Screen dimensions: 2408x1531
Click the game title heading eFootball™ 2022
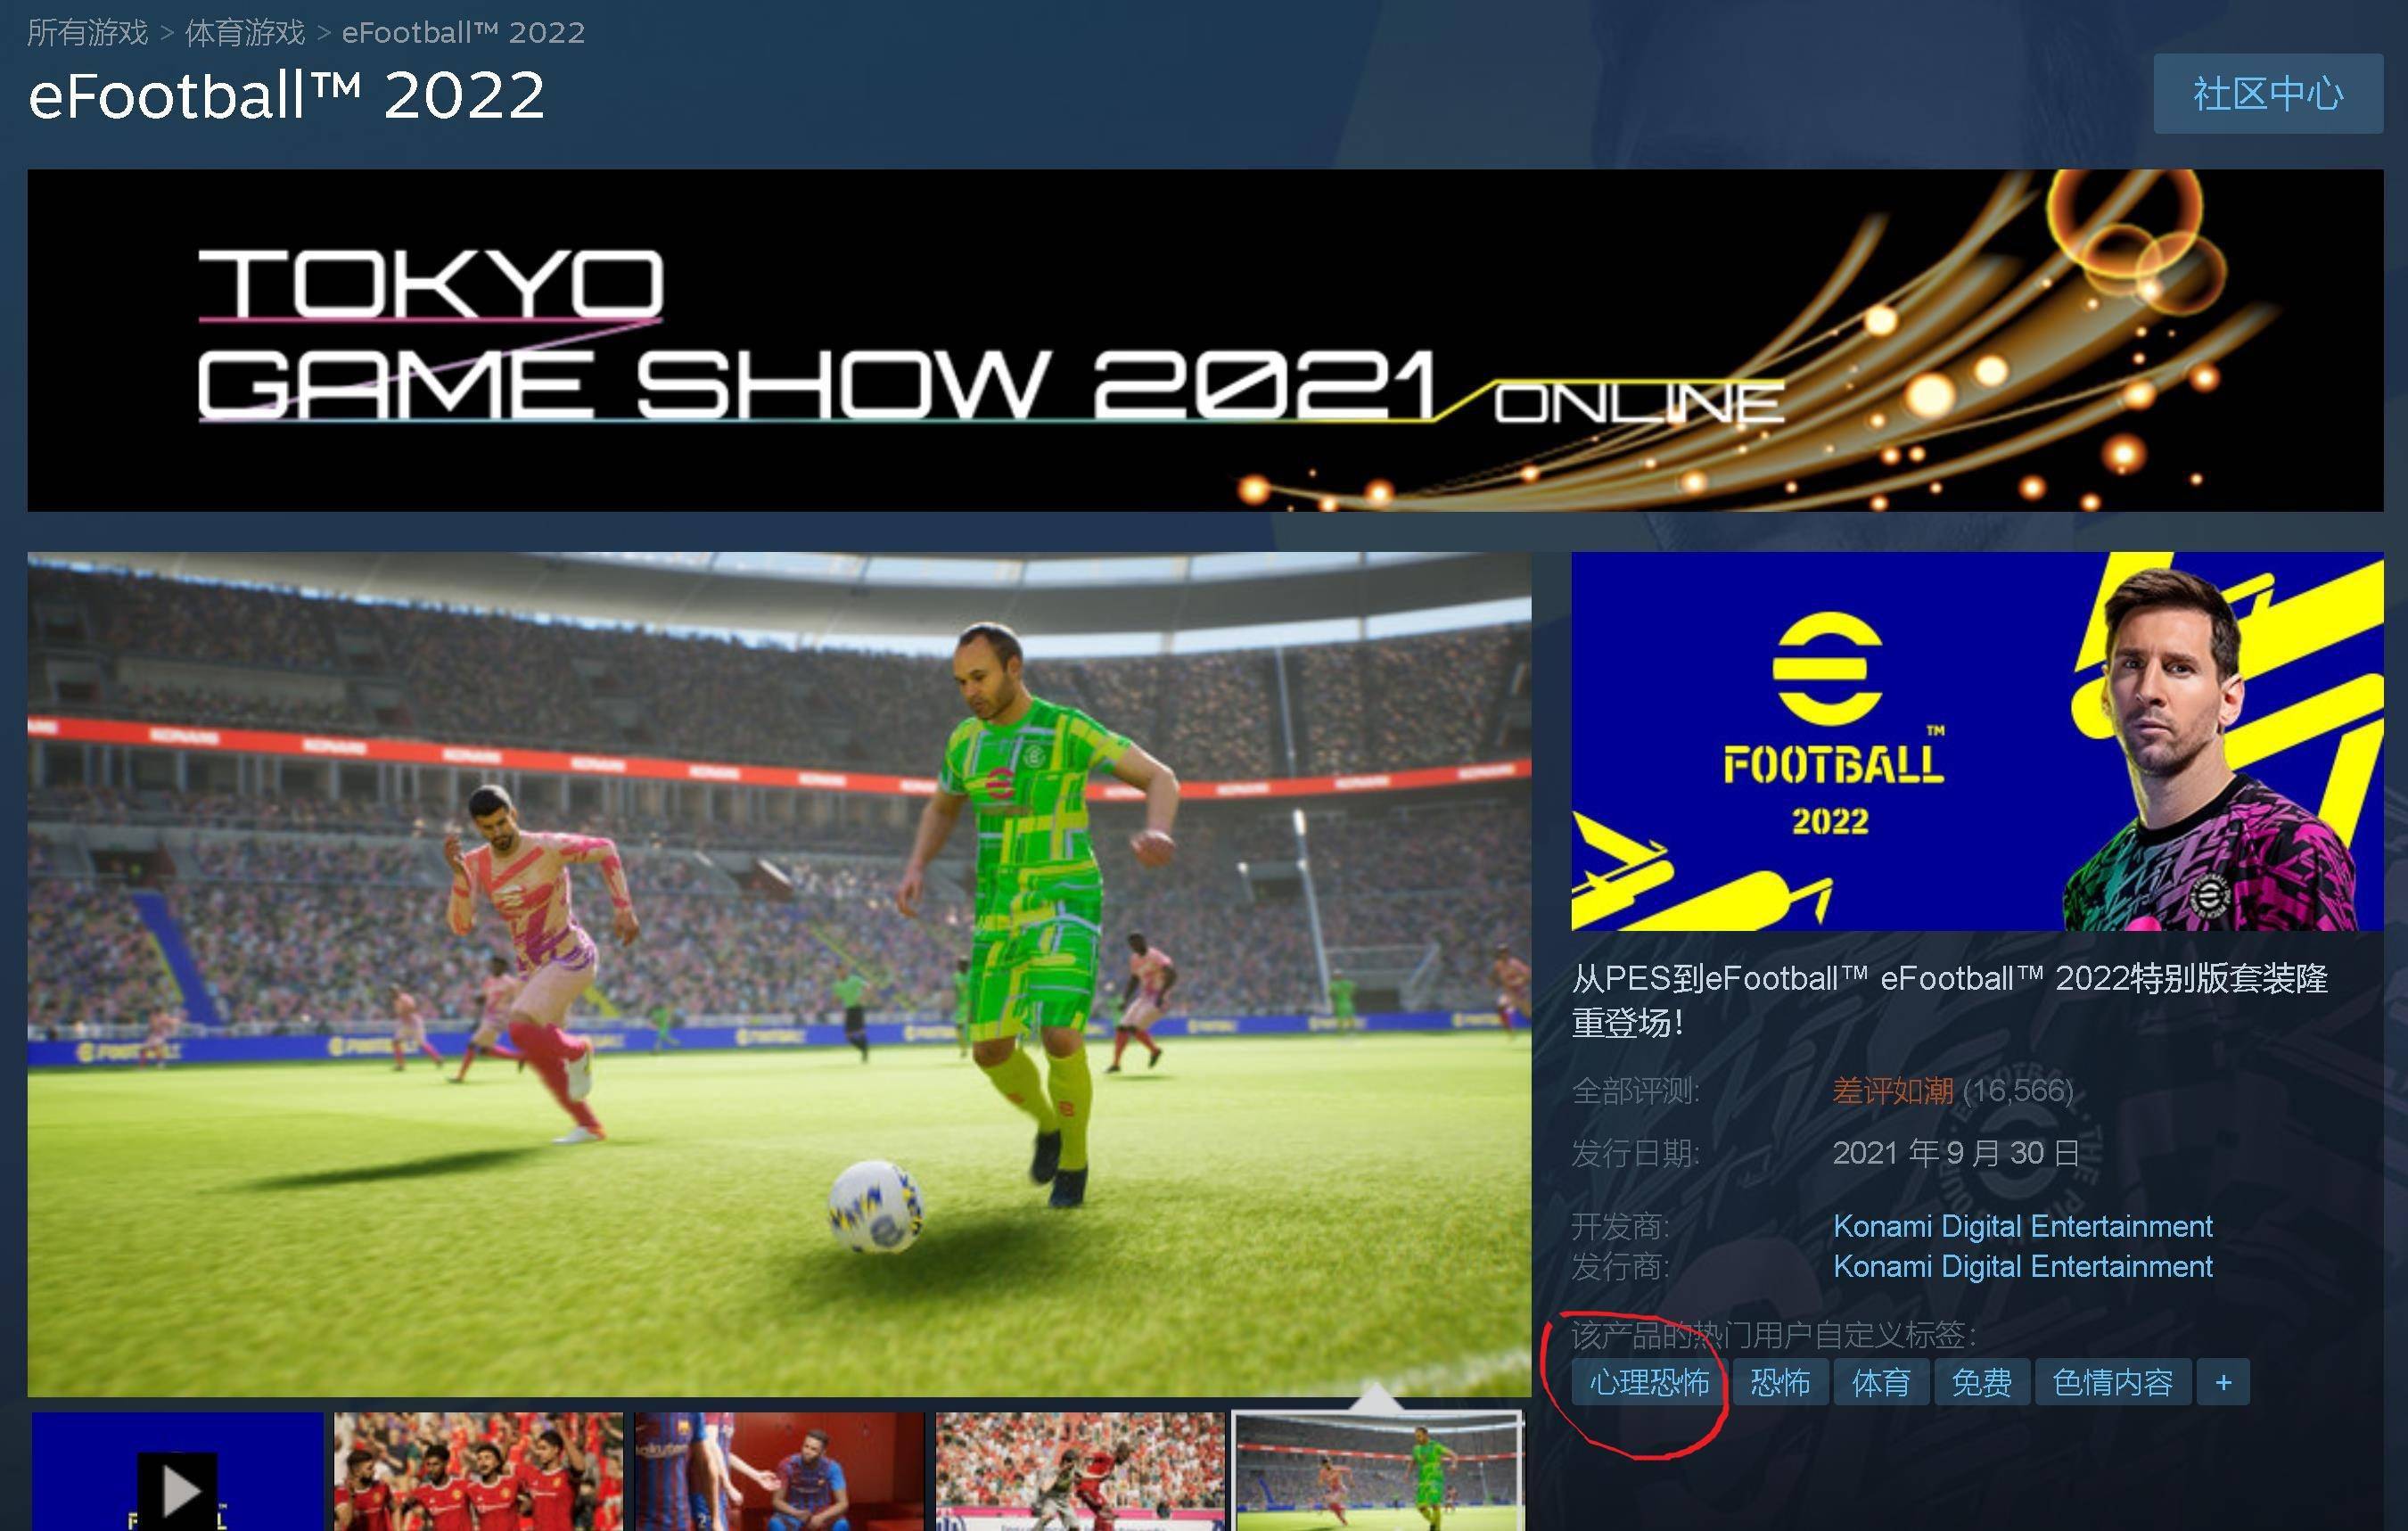(286, 96)
